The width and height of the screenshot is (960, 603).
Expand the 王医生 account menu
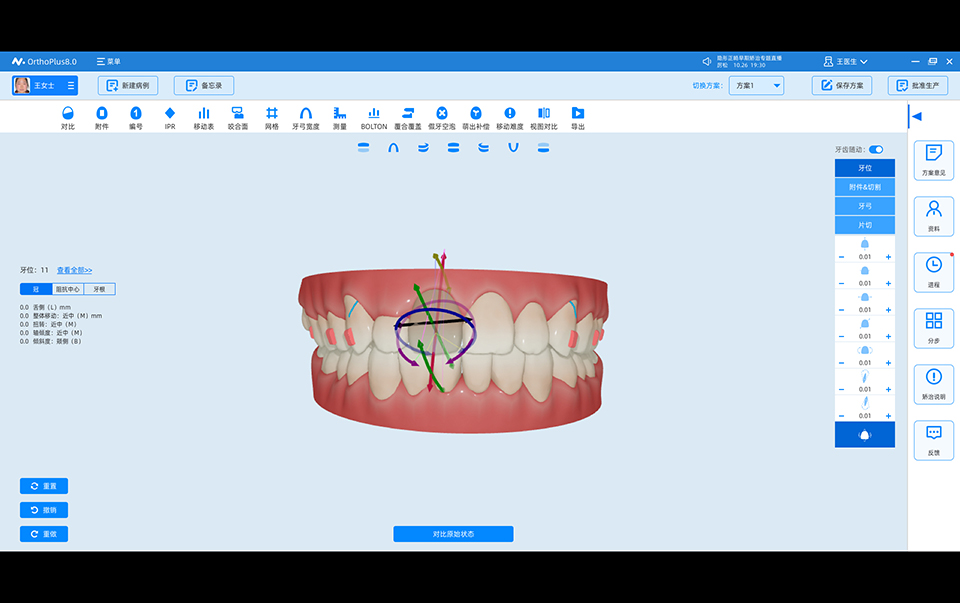tap(845, 61)
